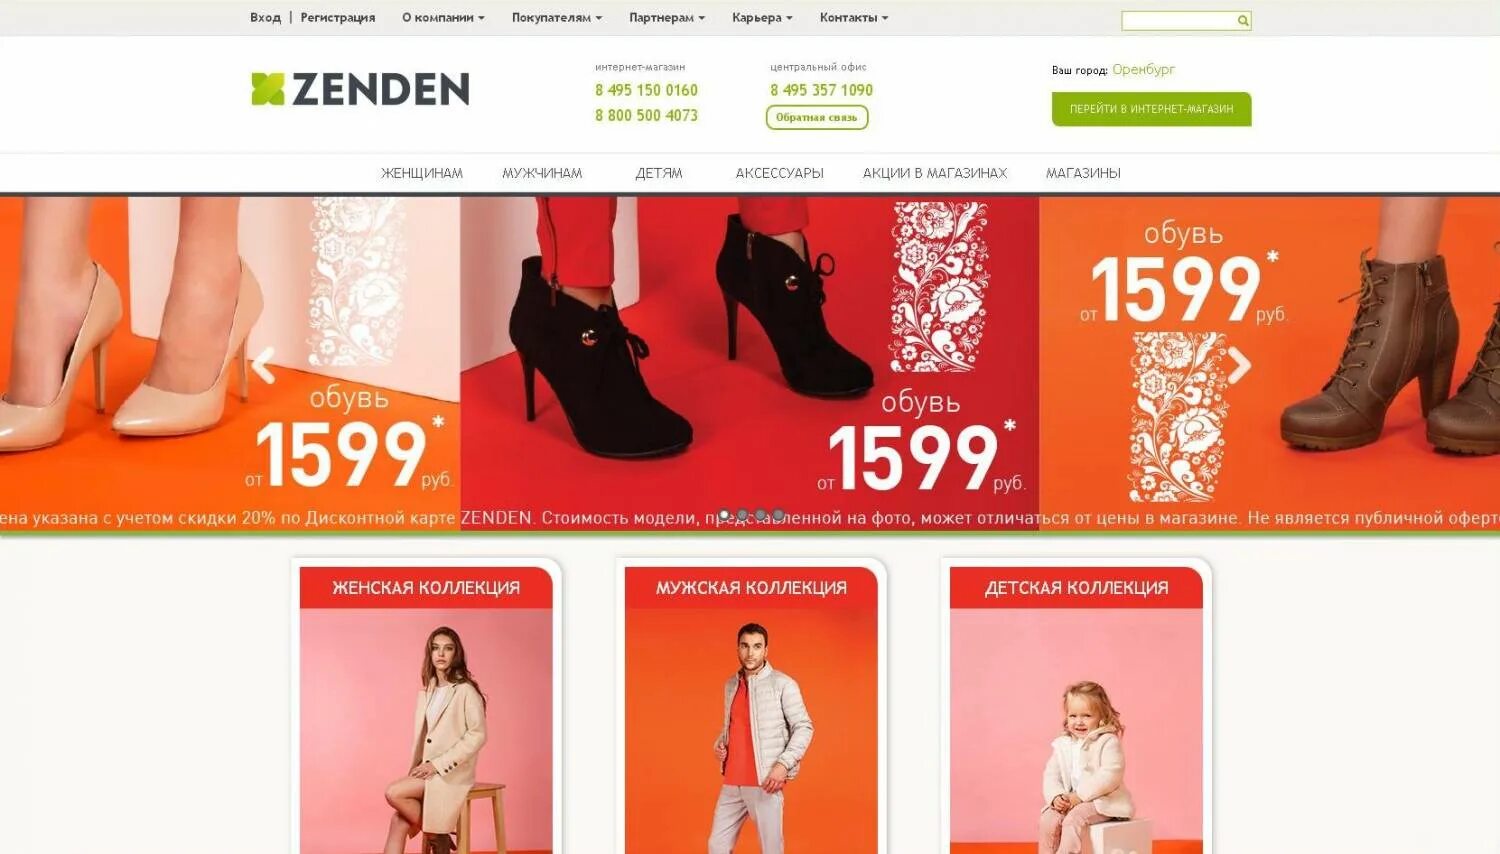Expand the Покупателям dropdown menu

[557, 17]
